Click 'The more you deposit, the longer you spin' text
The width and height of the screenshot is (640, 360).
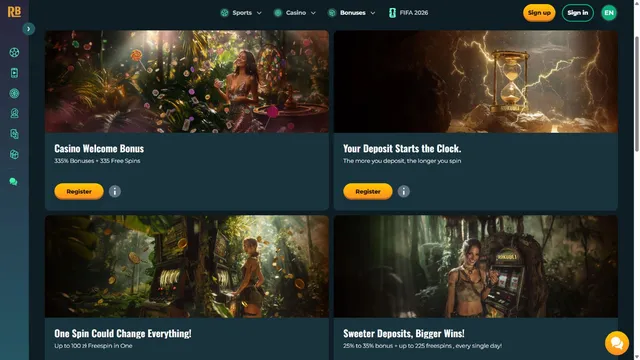point(402,161)
